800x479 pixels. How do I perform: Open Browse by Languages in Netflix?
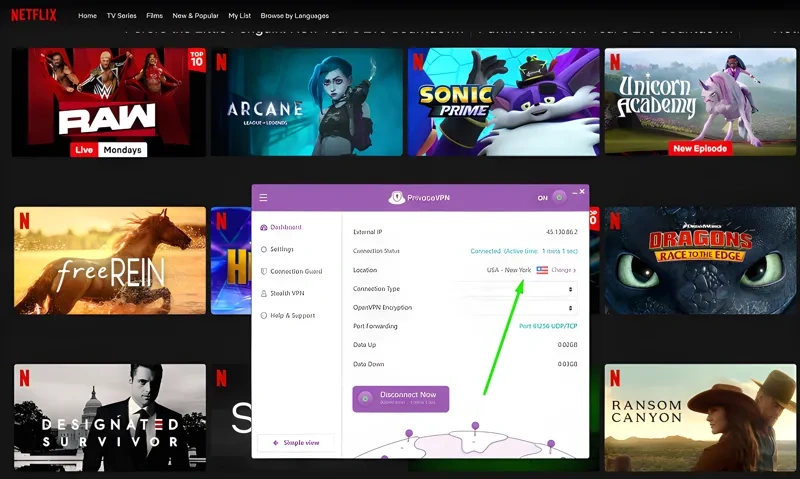pos(294,16)
